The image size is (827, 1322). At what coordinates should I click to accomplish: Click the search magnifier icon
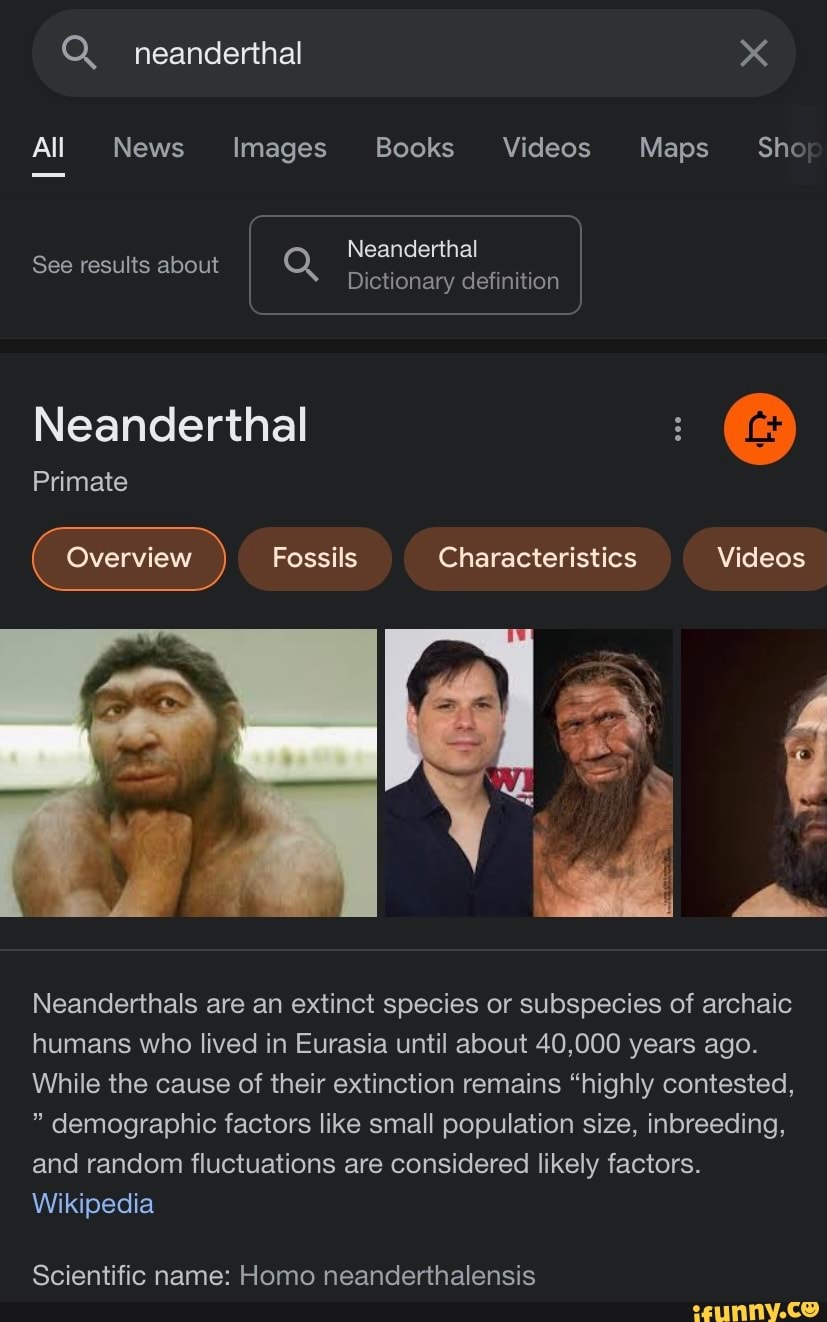click(x=78, y=53)
